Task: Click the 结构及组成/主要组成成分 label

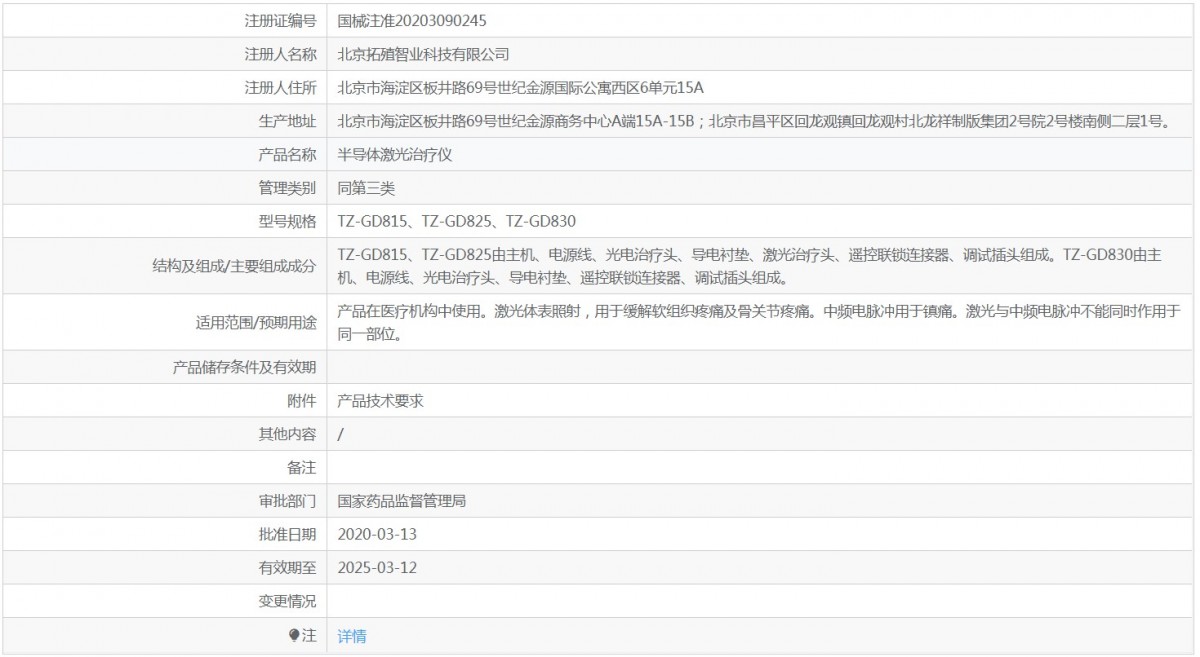Action: click(x=234, y=266)
